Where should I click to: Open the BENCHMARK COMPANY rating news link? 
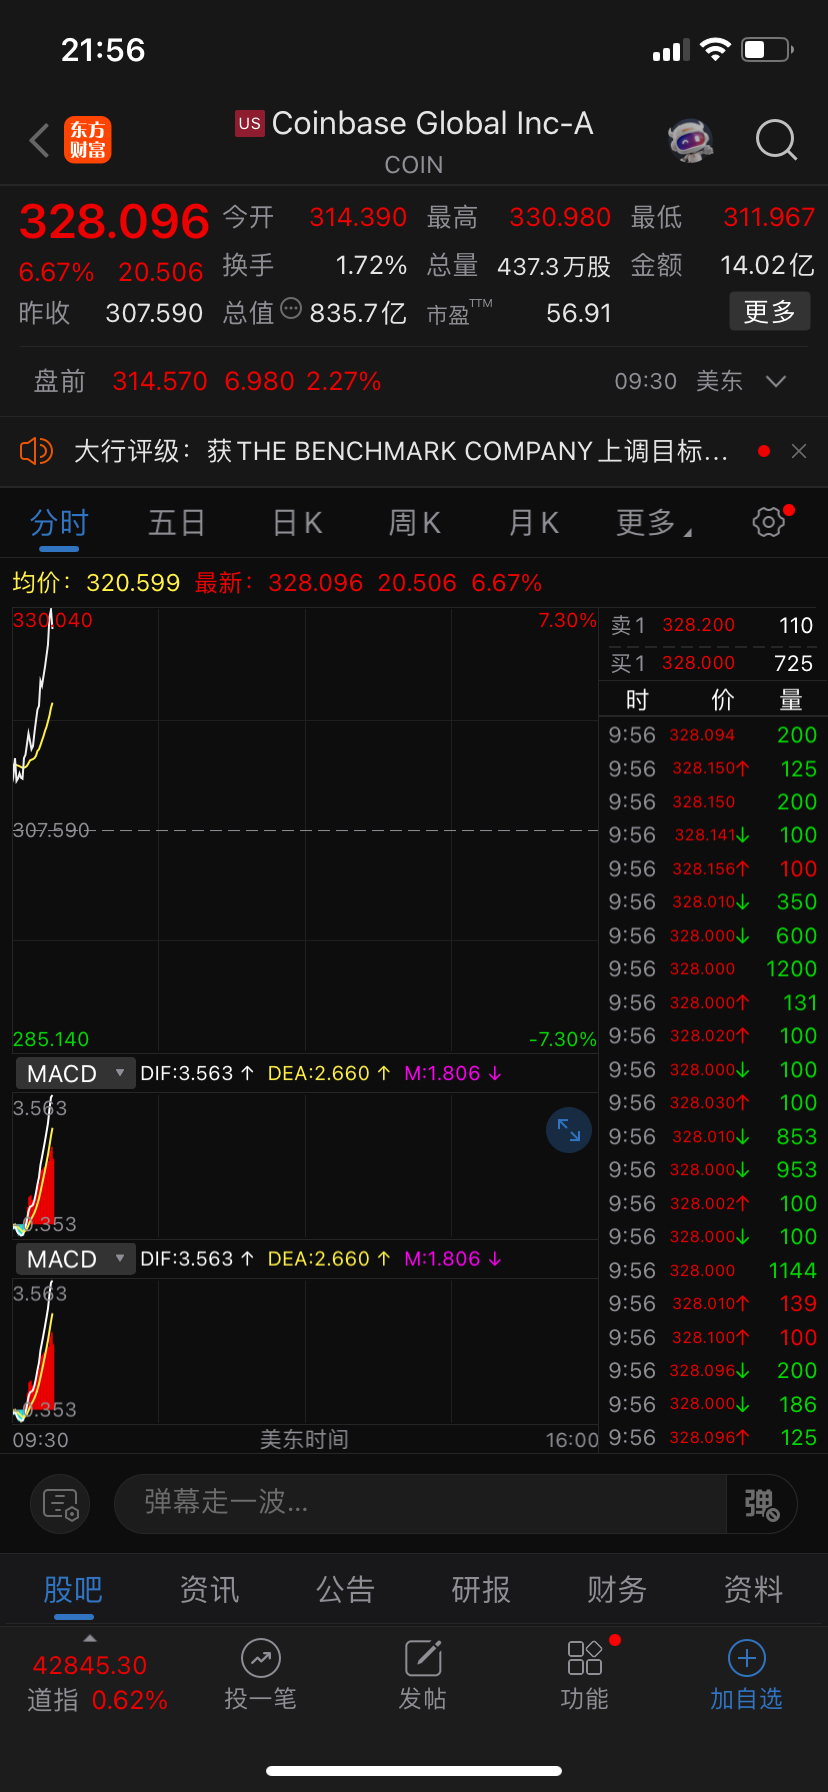(x=400, y=451)
